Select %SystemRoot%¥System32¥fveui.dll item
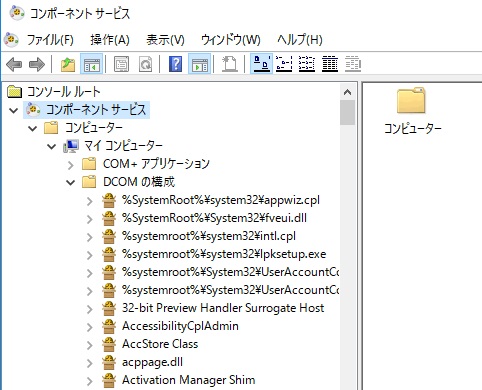Viewport: 482px width, 390px height. pyautogui.click(x=214, y=218)
